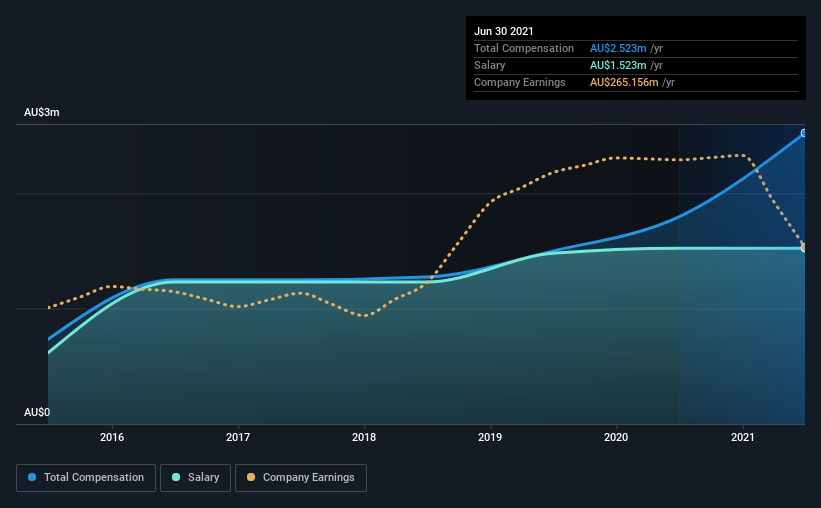Select the 2019 x-axis label
821x508 pixels.
coord(490,437)
